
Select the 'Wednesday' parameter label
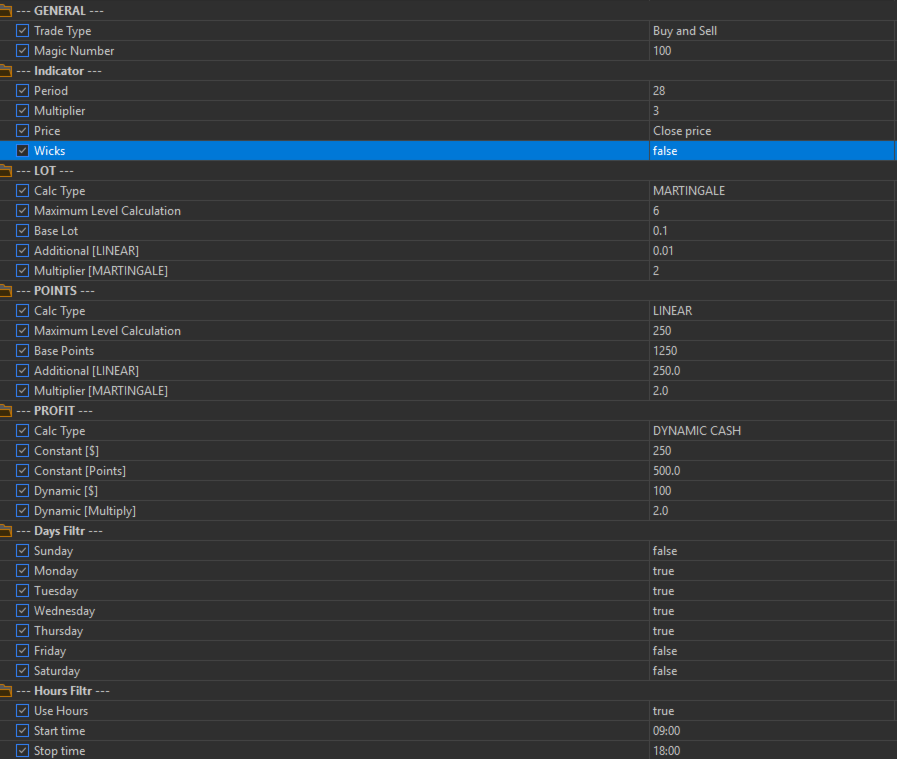tap(65, 611)
